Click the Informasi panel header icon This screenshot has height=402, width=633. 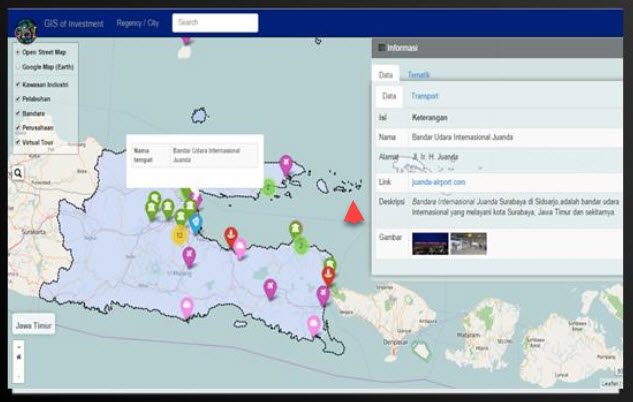click(x=381, y=48)
